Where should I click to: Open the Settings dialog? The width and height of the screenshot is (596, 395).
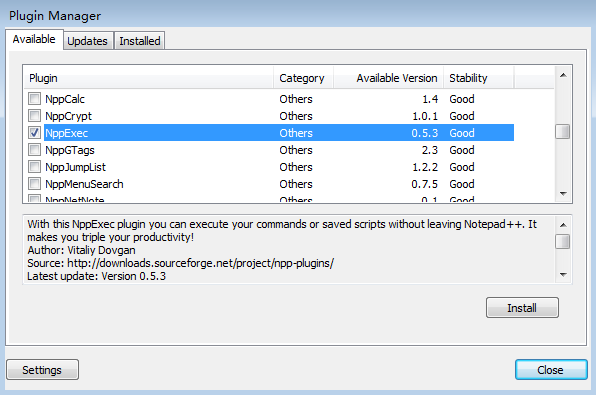click(x=42, y=370)
